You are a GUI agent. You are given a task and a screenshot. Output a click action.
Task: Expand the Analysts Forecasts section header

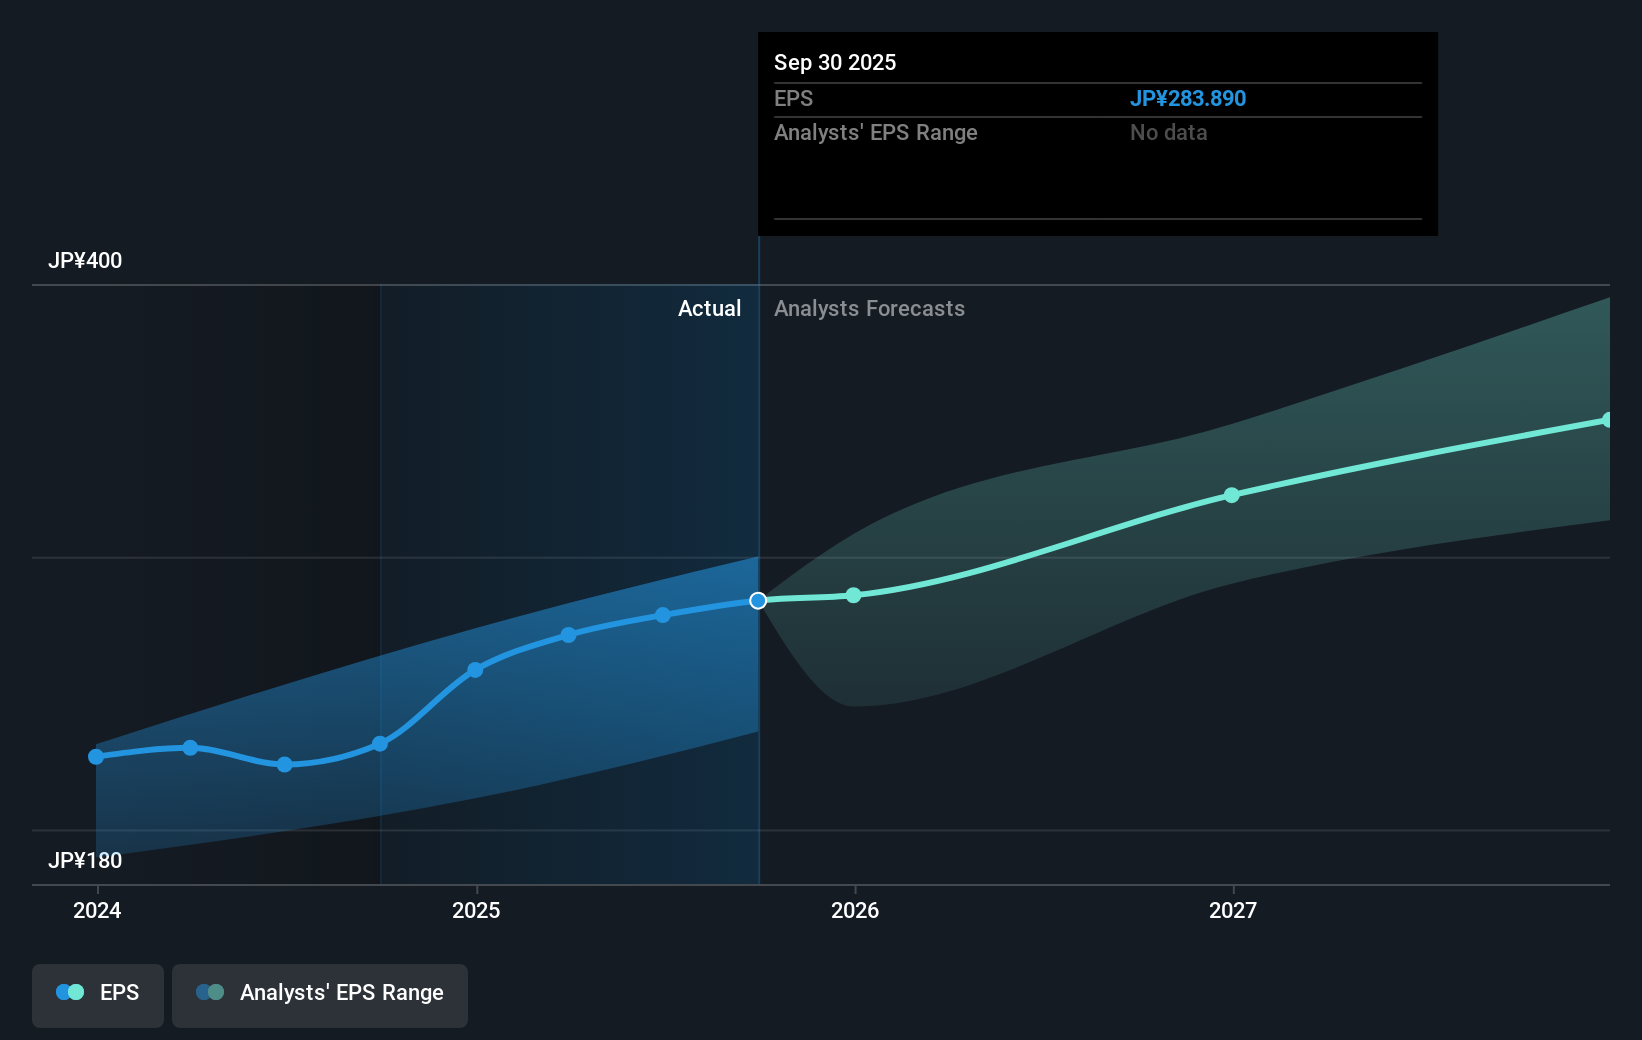(869, 309)
